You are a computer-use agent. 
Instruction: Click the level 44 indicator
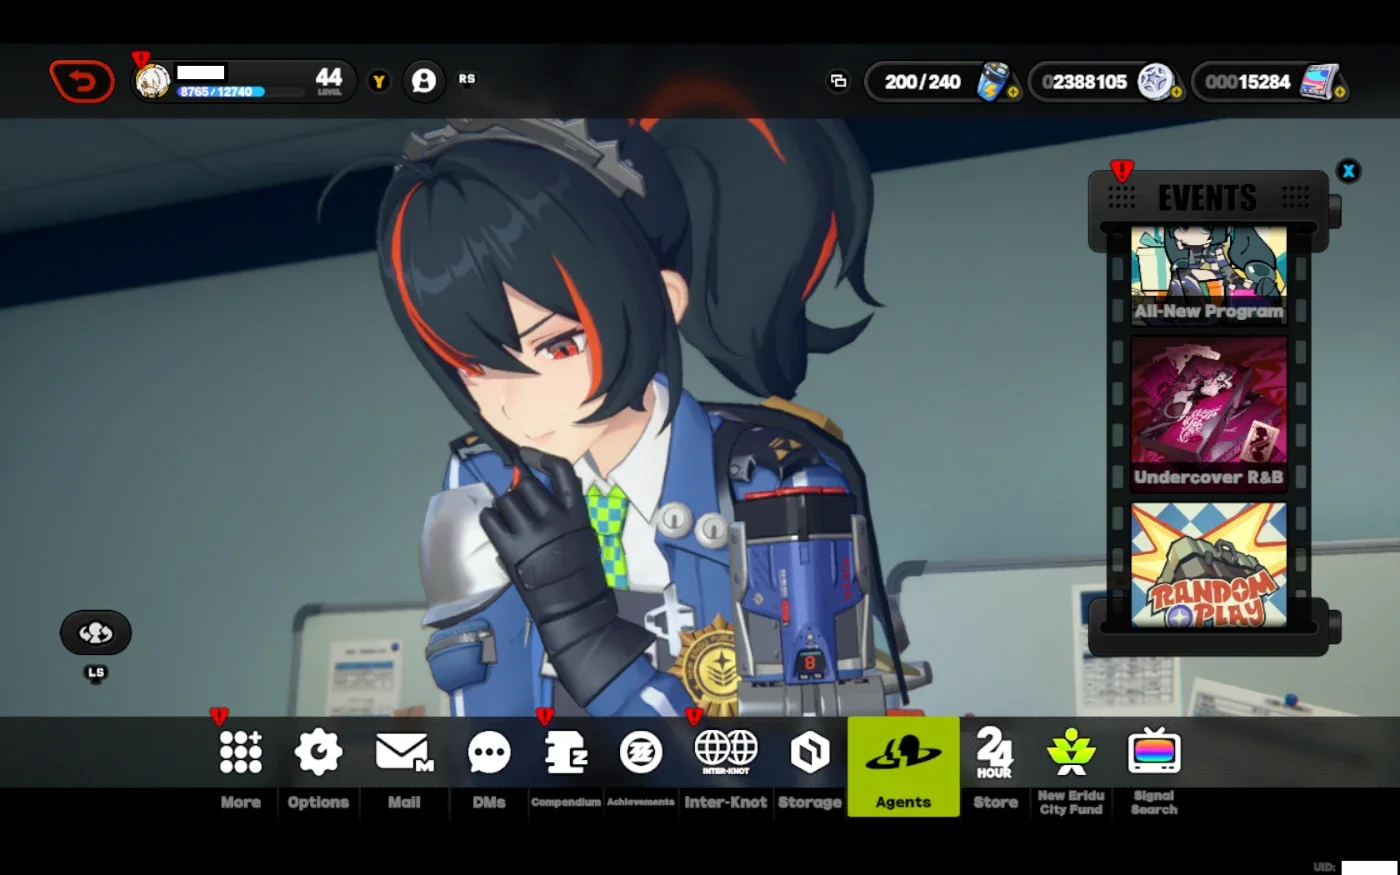329,80
